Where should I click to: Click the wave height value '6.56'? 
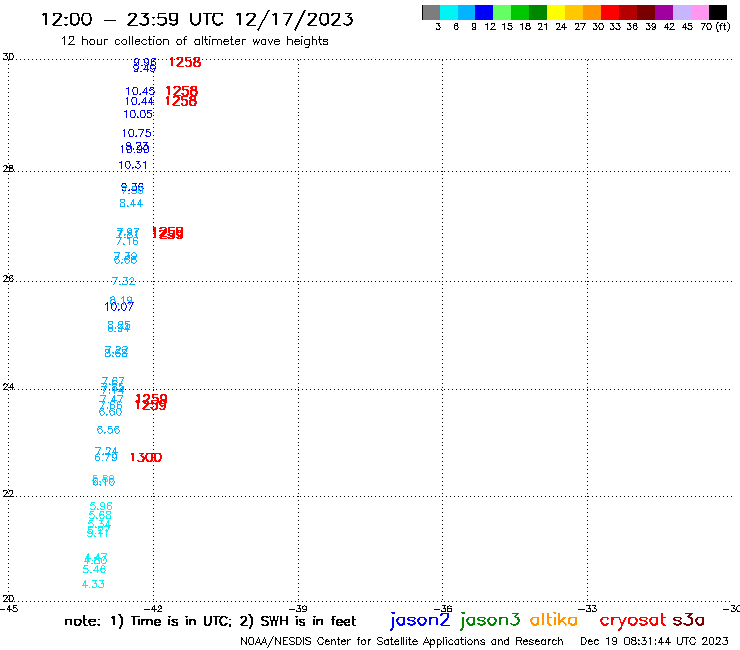108,430
